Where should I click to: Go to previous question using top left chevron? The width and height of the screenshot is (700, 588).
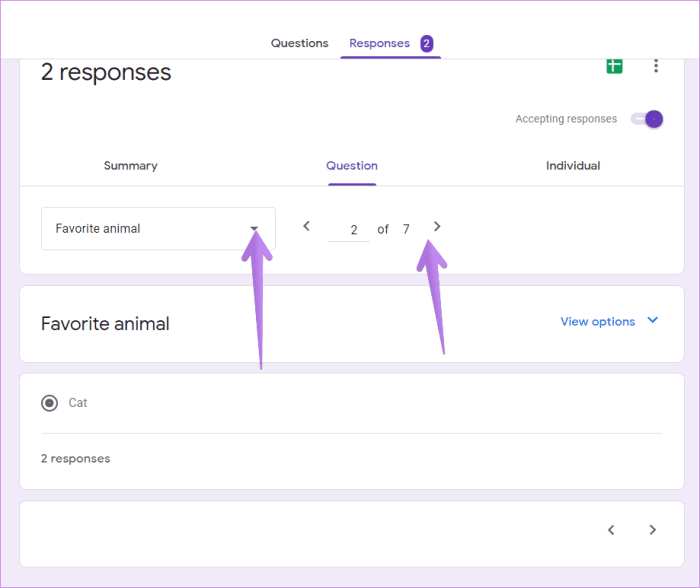[307, 227]
